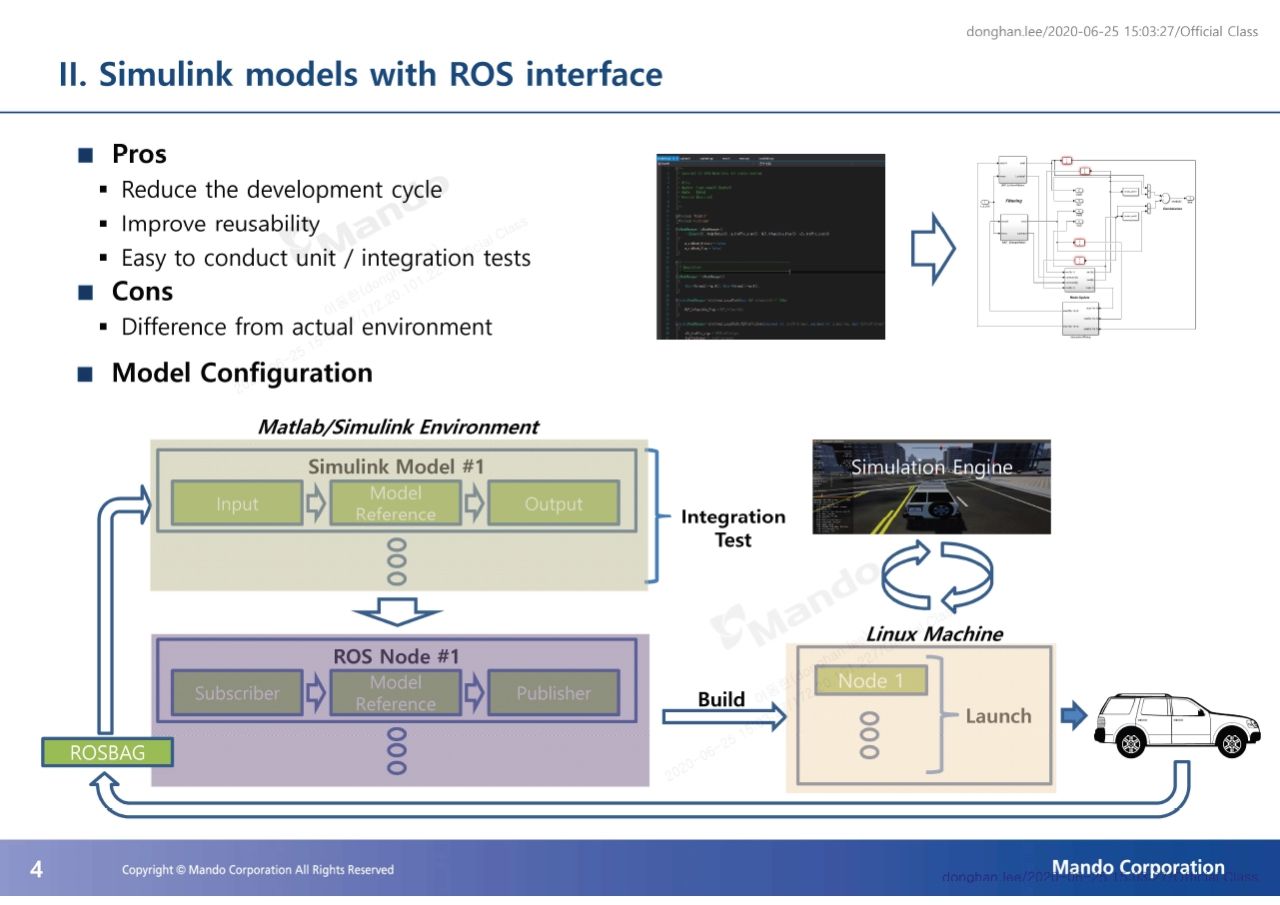Viewport: 1280px width, 905px height.
Task: Click the 'Integration Test' label
Action: click(733, 528)
